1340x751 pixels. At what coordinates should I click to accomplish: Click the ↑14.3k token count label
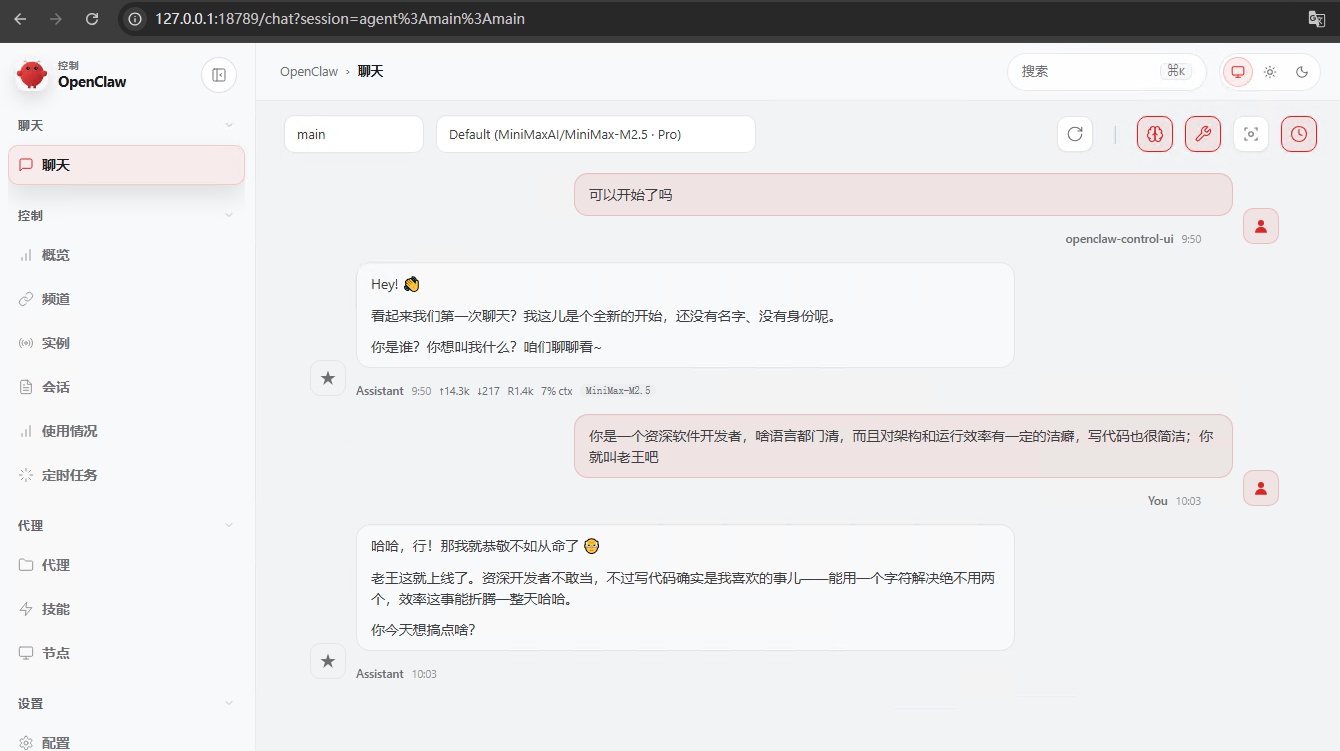454,391
